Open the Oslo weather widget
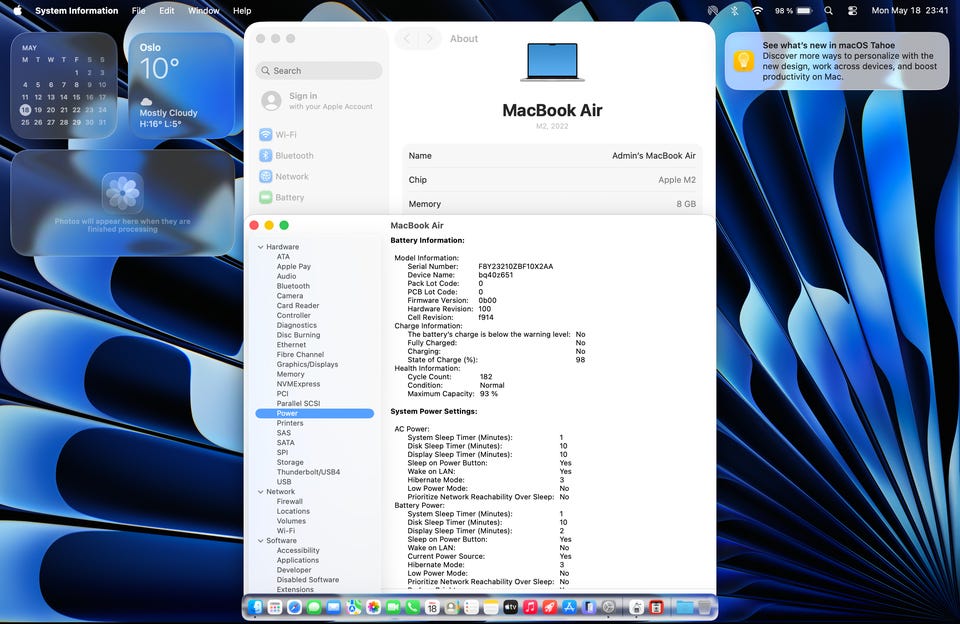960x624 pixels. pyautogui.click(x=182, y=85)
